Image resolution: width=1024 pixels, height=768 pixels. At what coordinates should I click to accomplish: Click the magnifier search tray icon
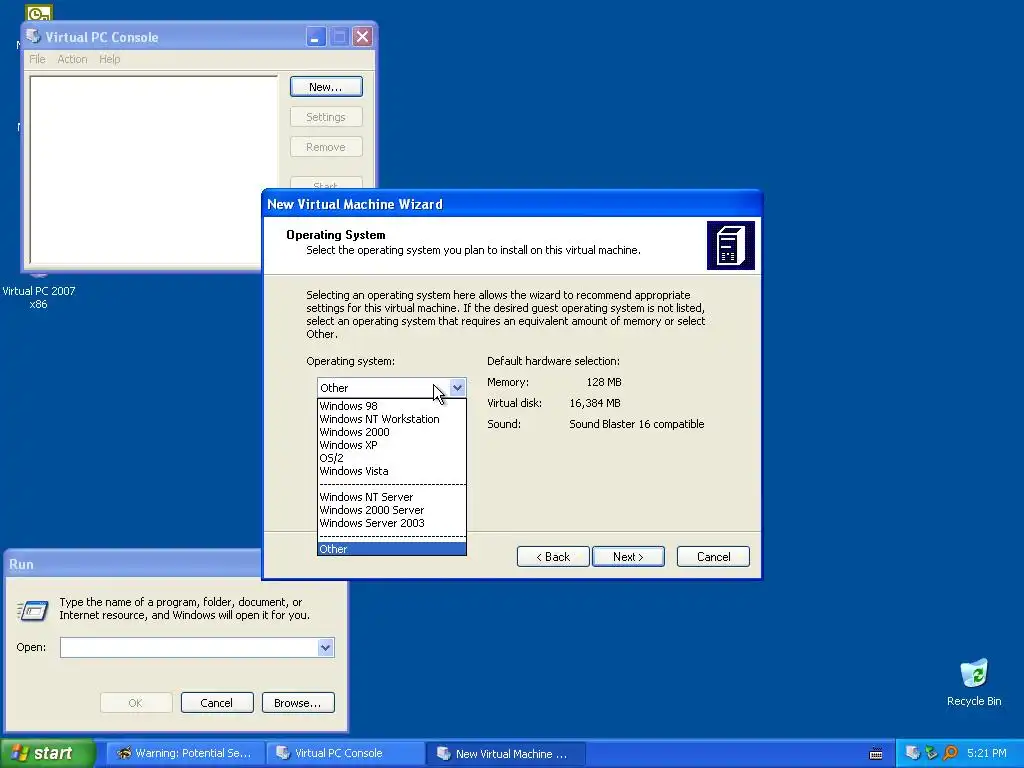(x=950, y=753)
